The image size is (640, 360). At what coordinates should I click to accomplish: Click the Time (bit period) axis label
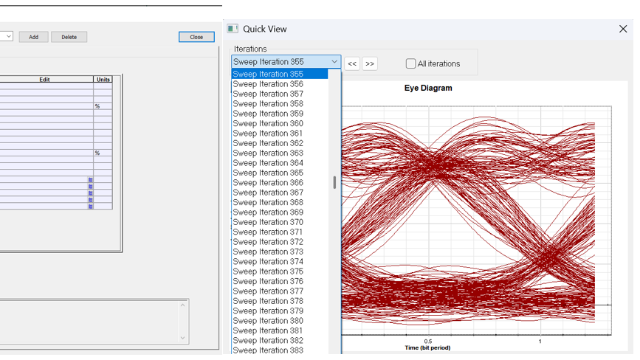point(427,348)
